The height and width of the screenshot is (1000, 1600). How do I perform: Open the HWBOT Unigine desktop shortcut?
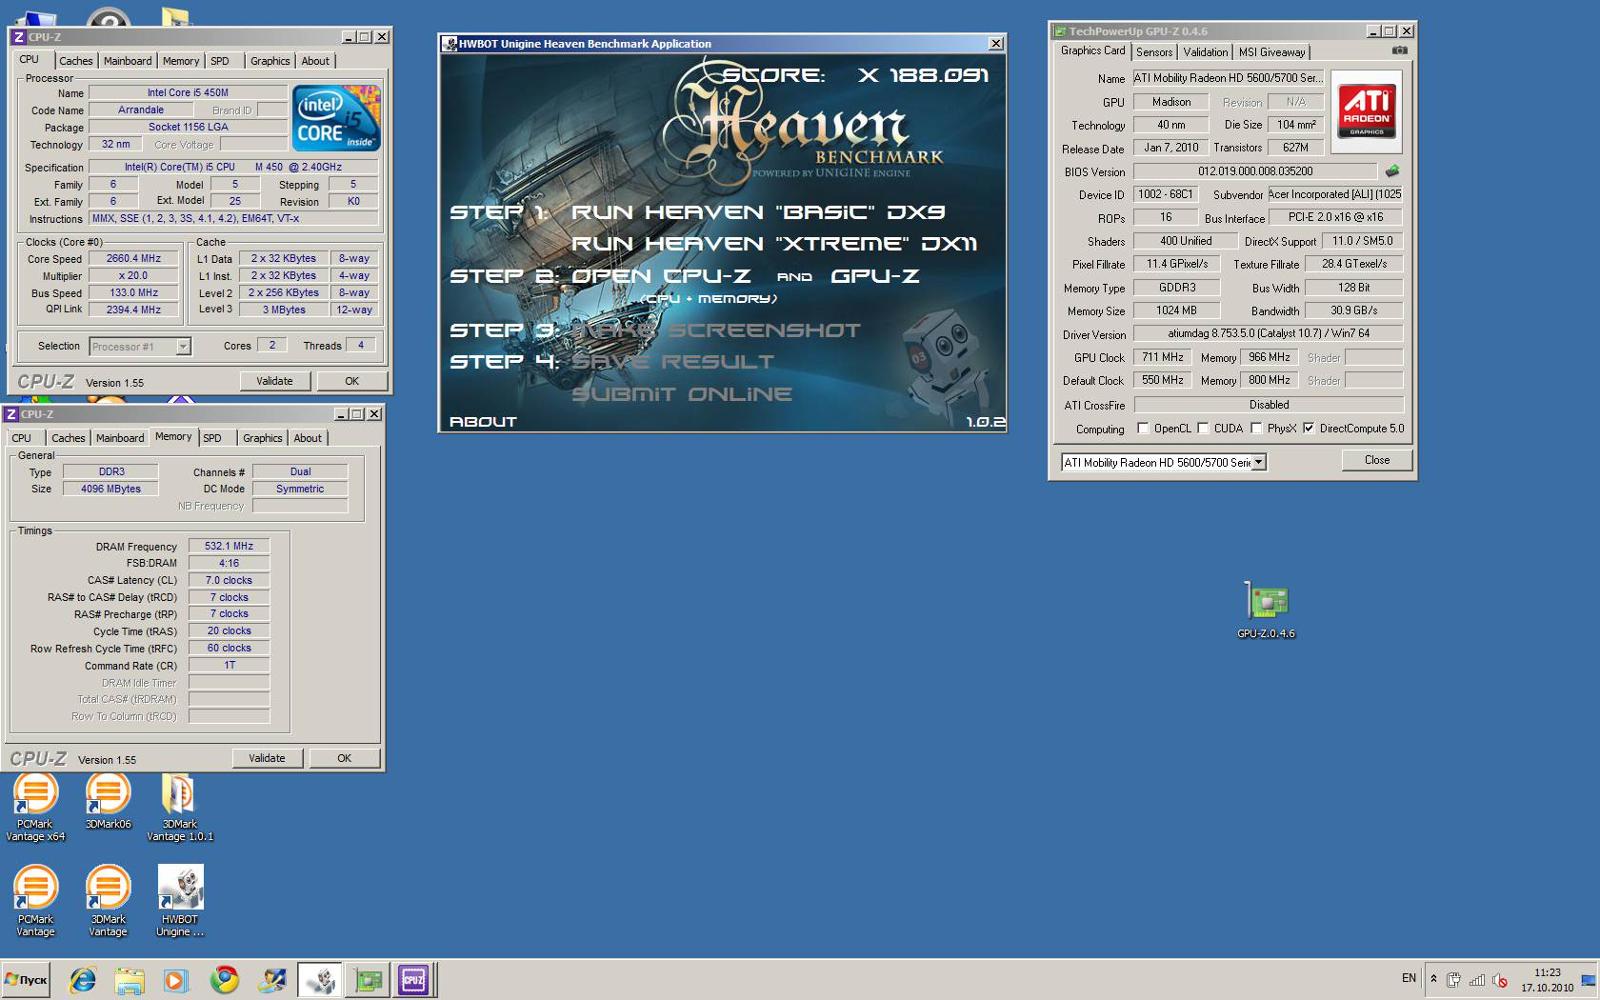click(180, 902)
